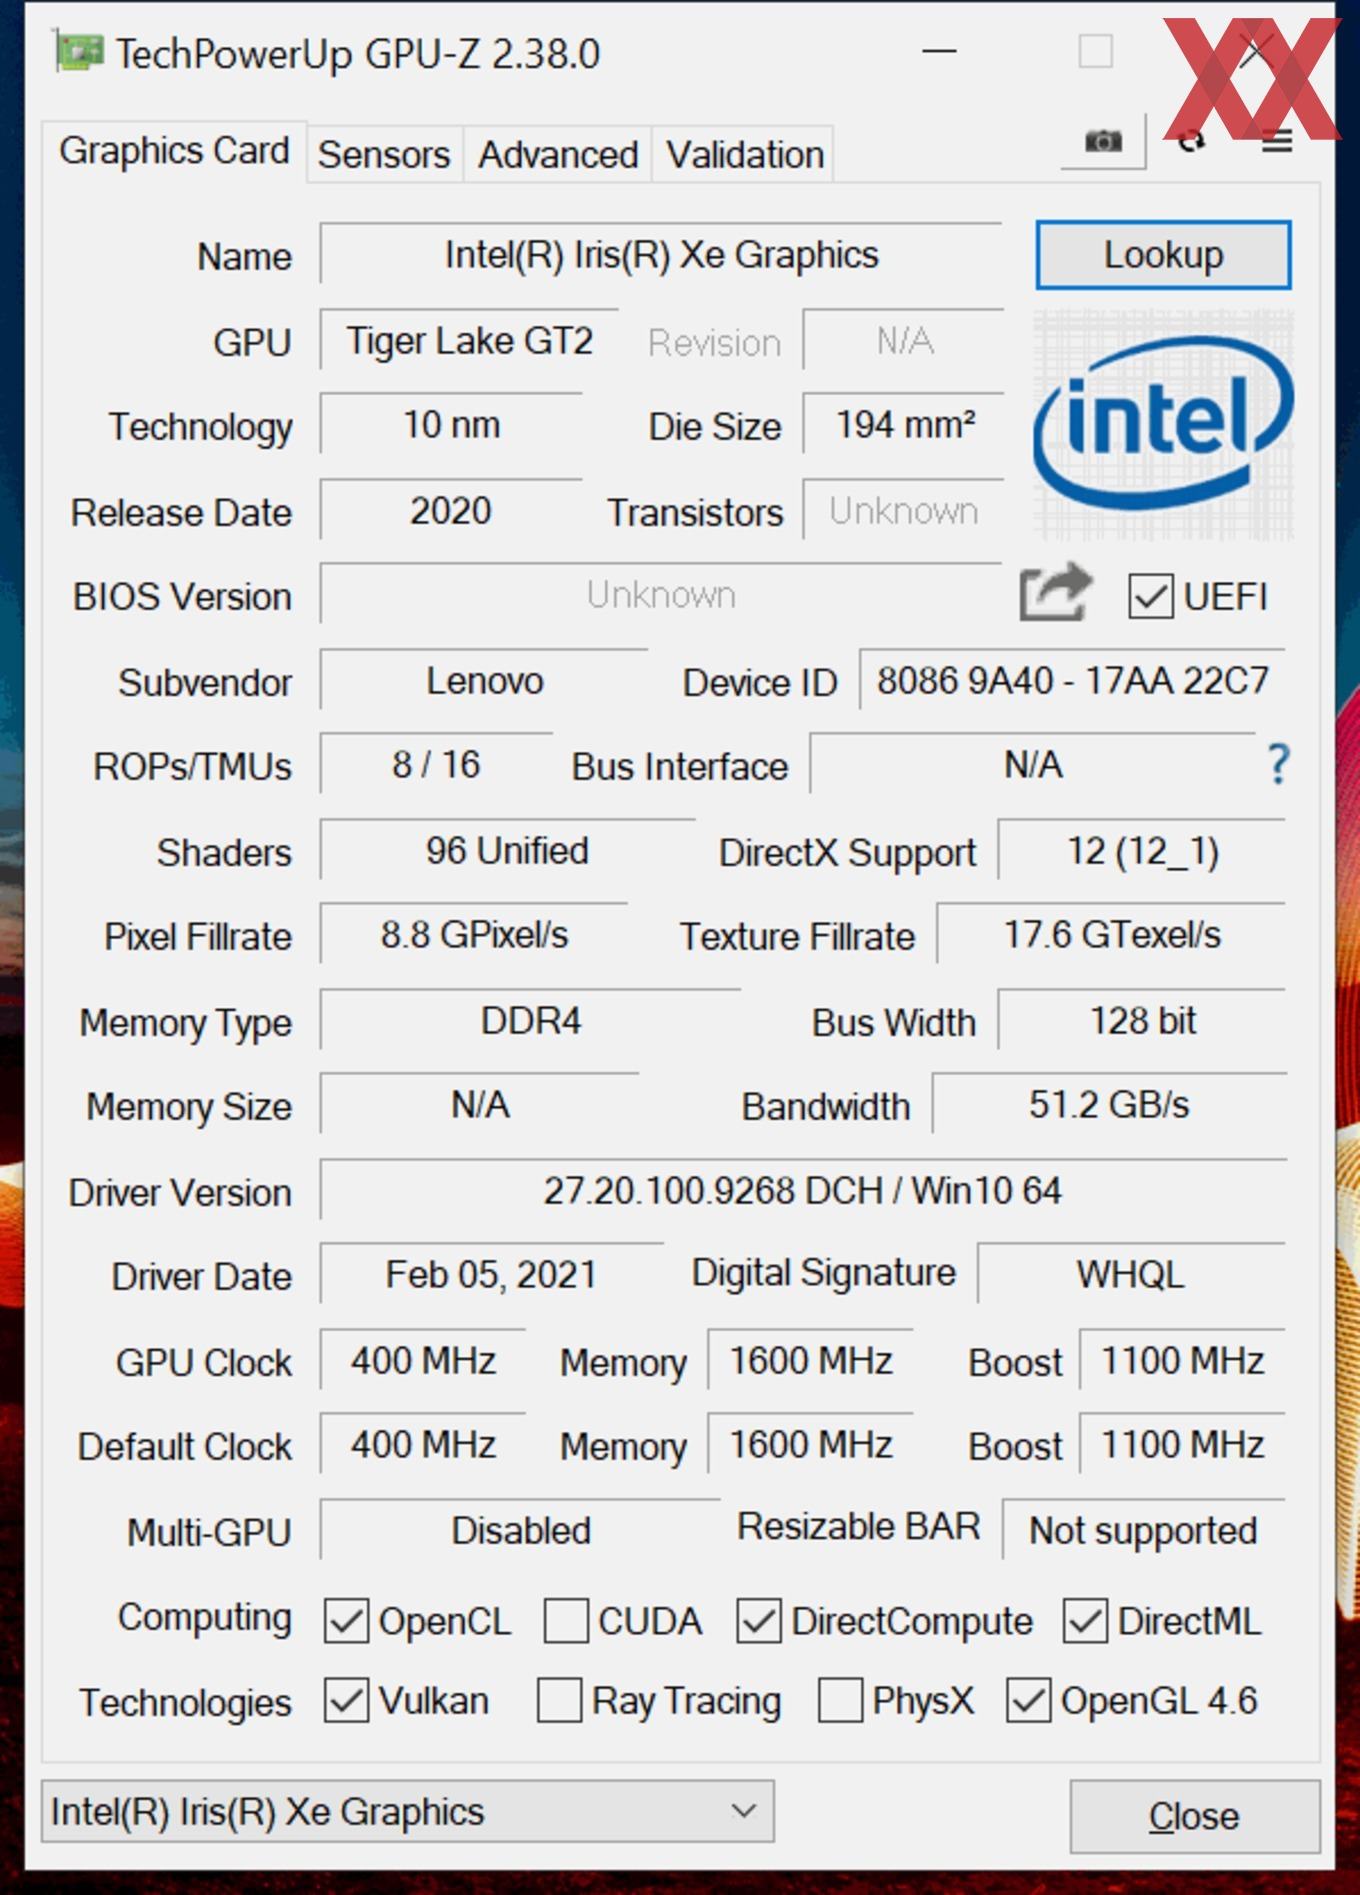Click the Driver Version text field
1360x1895 pixels.
click(803, 1190)
